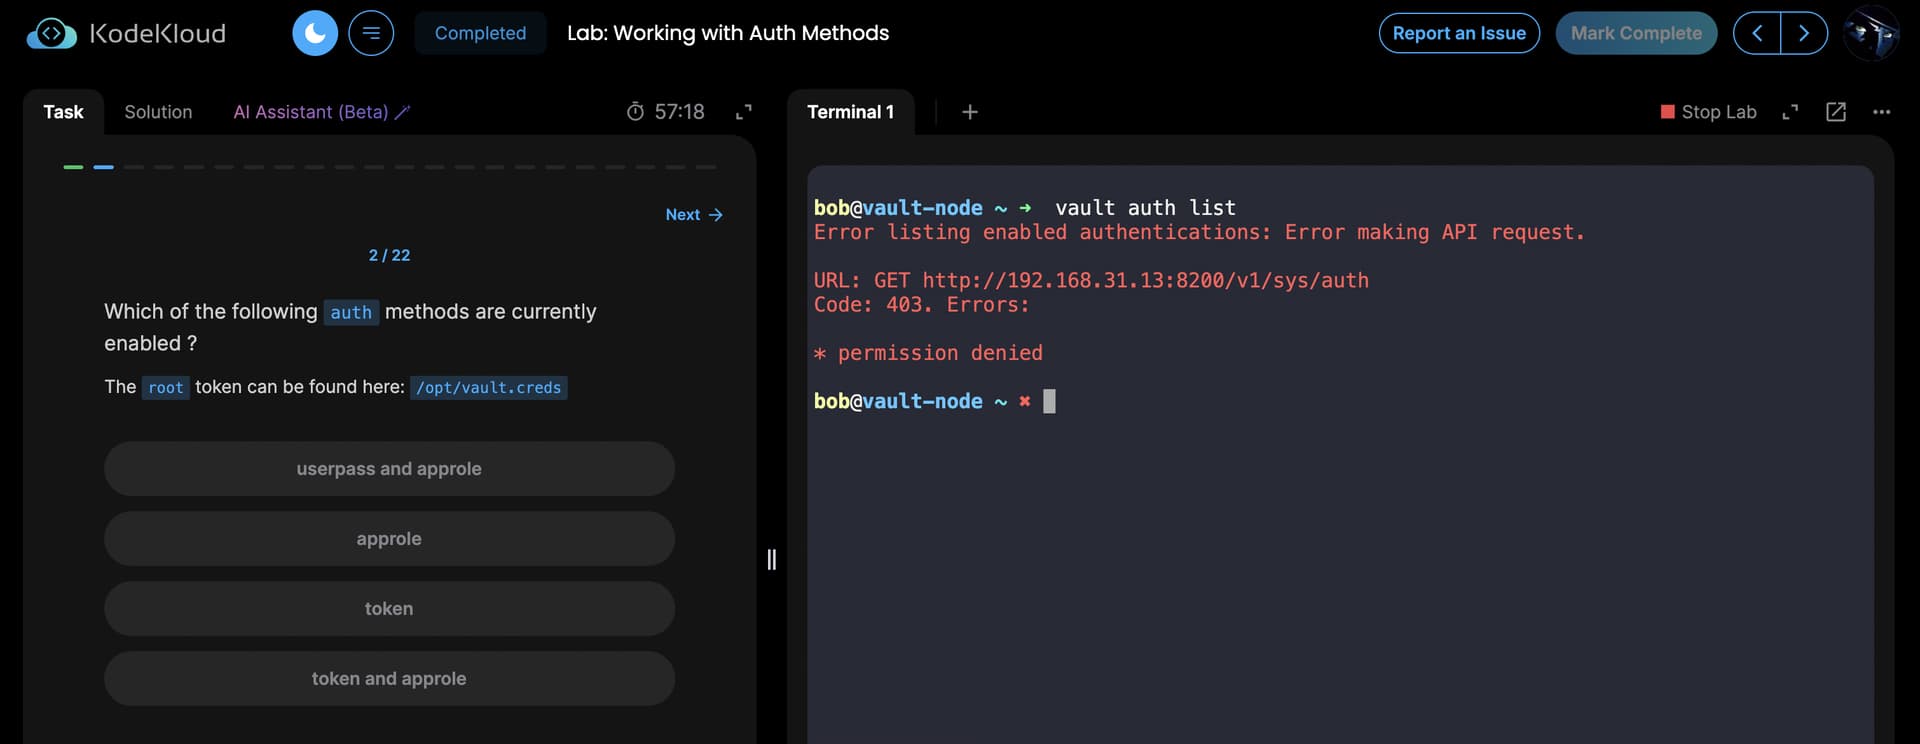This screenshot has height=744, width=1920.
Task: Select answer 'token' only
Action: (389, 609)
